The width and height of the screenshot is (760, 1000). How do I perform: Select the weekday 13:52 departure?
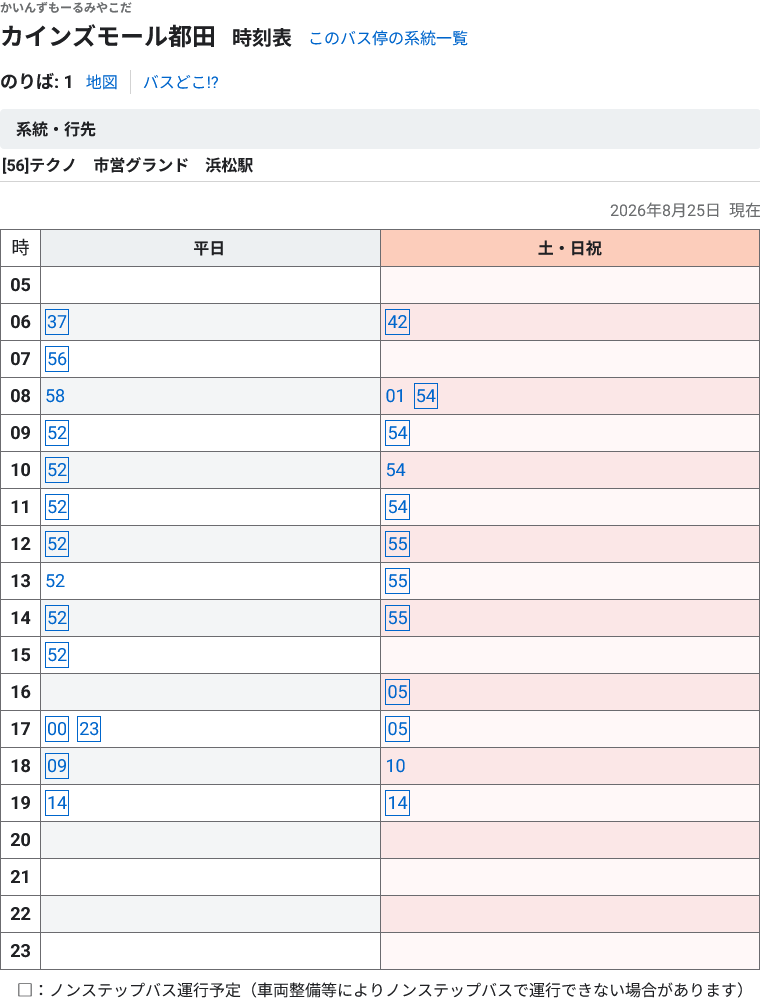(55, 581)
